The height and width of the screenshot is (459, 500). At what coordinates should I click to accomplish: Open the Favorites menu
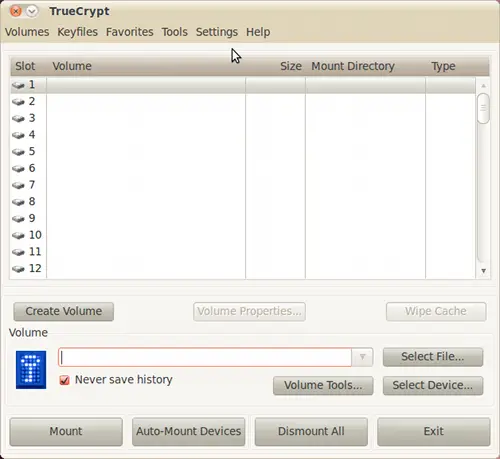(130, 32)
